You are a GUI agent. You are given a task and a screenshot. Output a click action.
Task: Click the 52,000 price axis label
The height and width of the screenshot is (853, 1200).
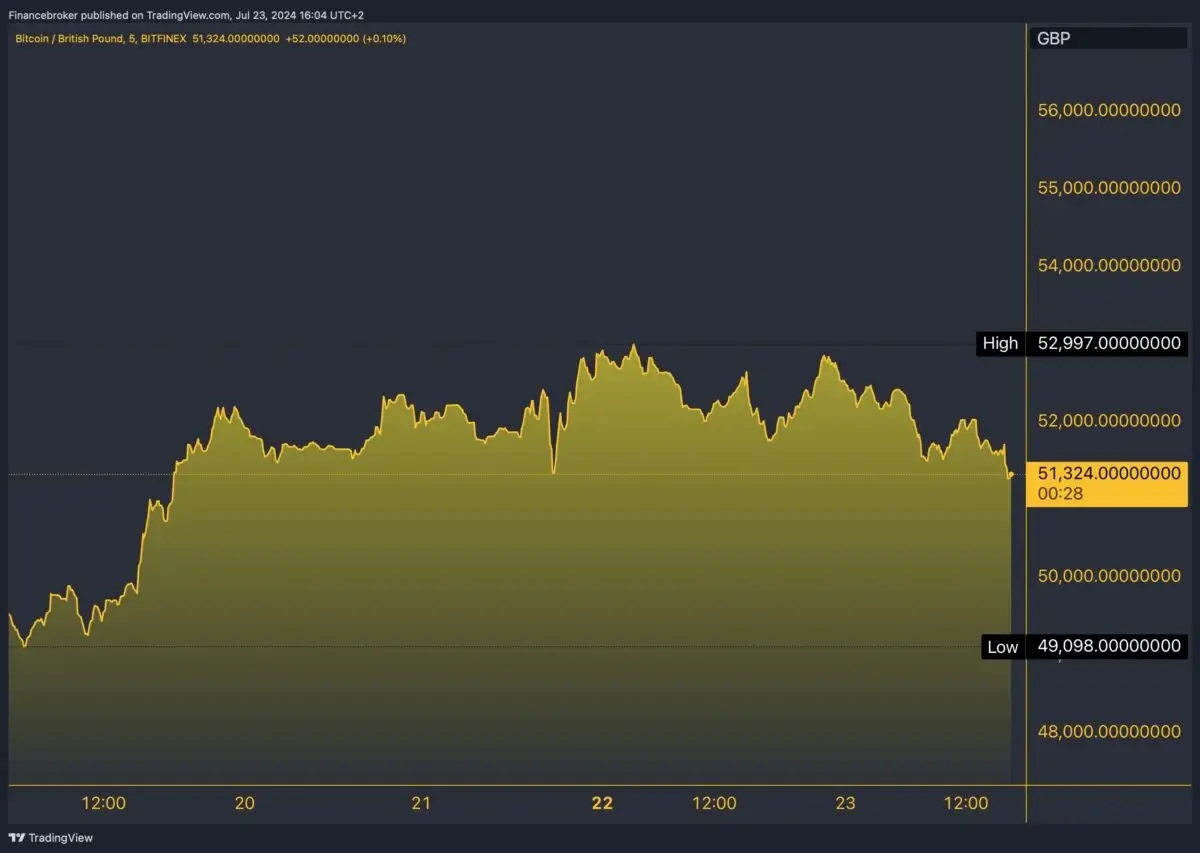1109,421
